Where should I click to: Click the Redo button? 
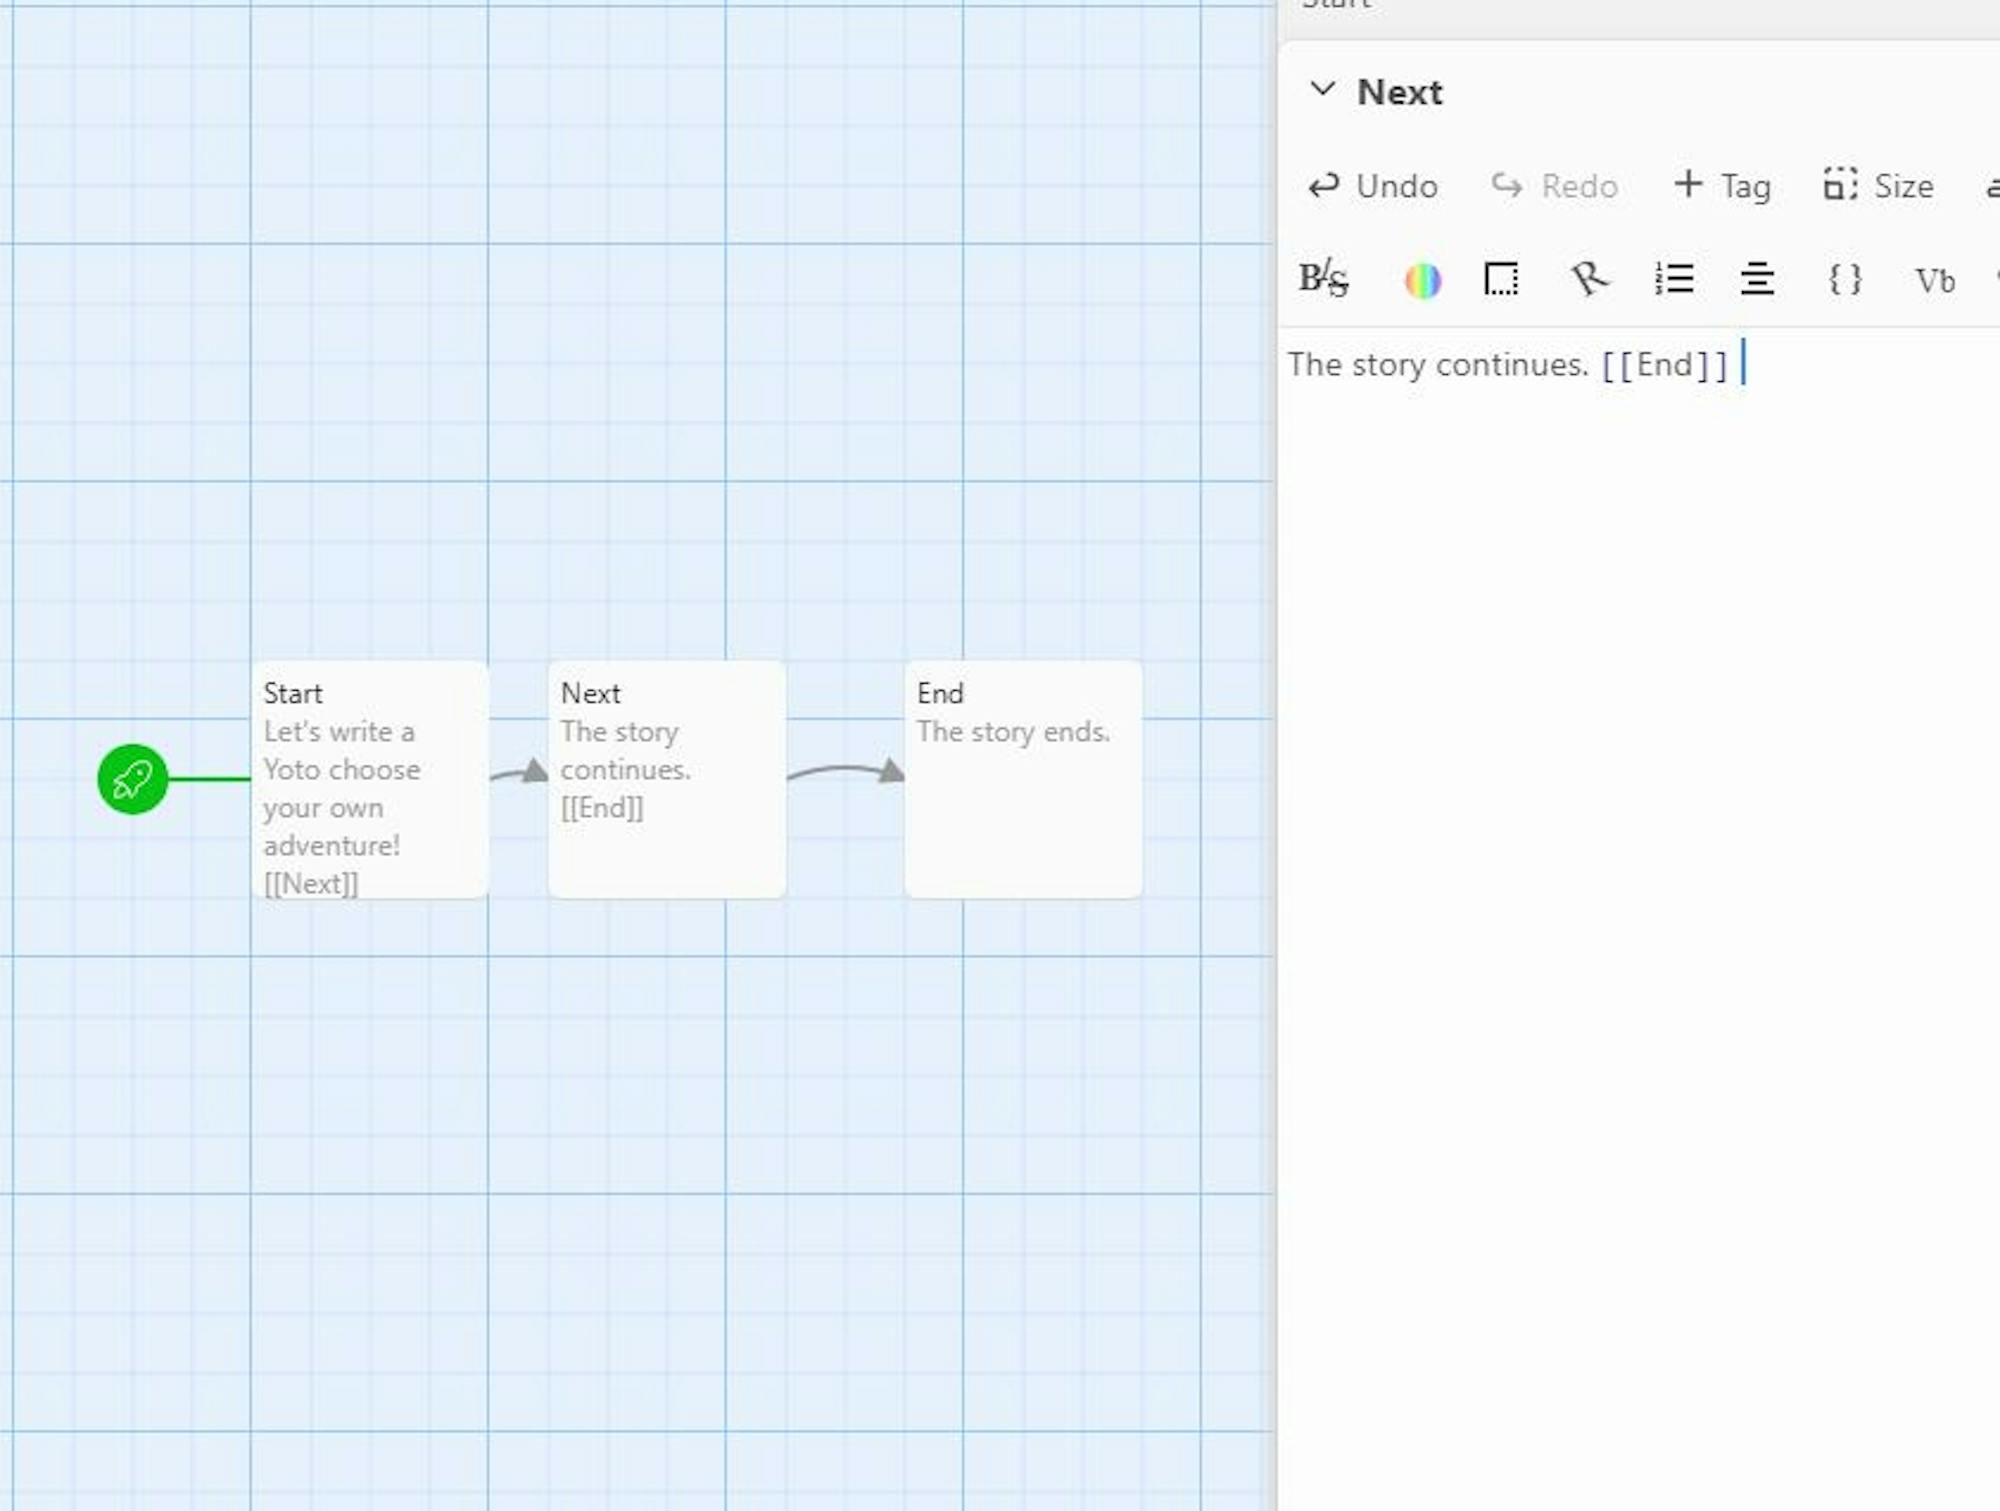click(x=1554, y=186)
